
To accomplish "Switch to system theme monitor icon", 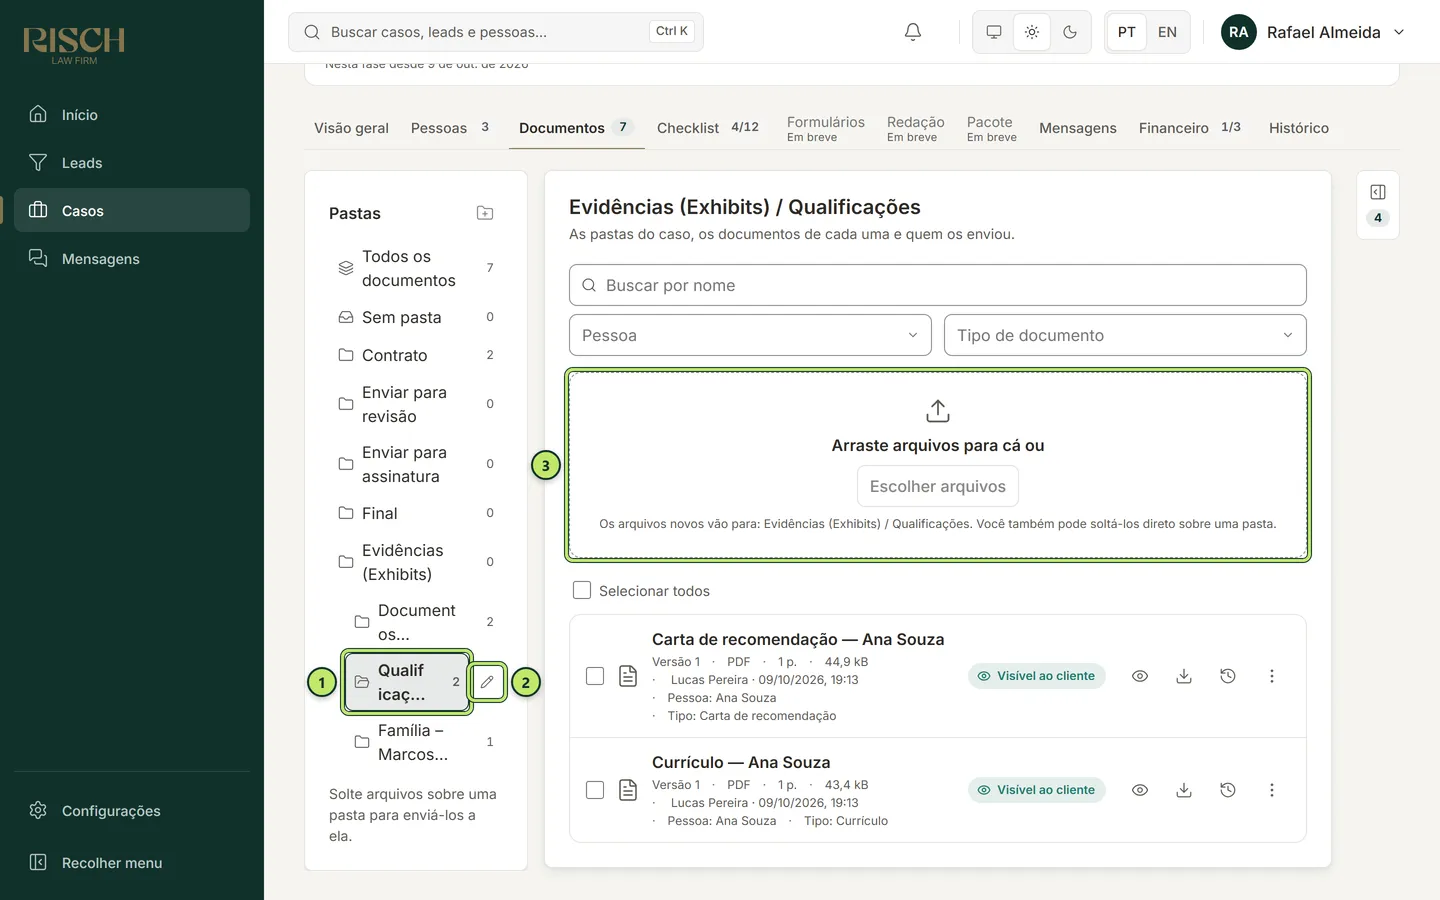I will tap(993, 32).
